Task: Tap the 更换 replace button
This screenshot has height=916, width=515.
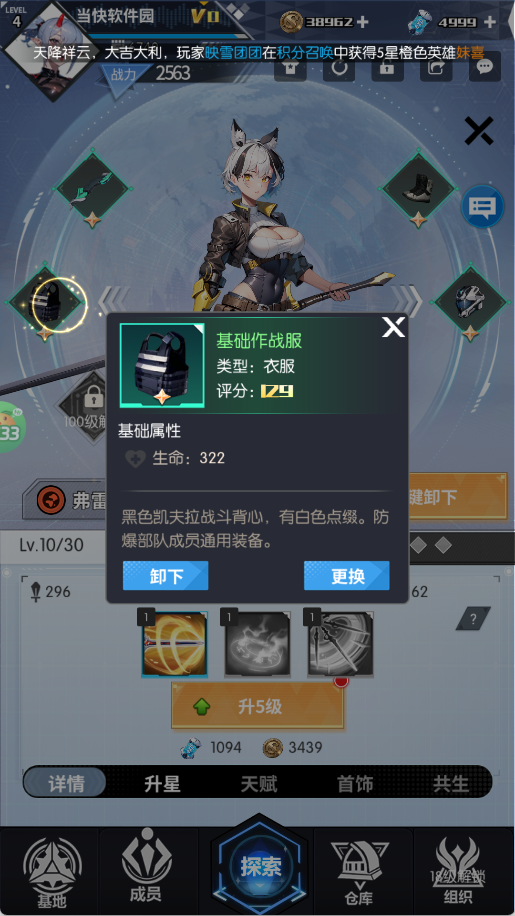Action: pos(347,576)
